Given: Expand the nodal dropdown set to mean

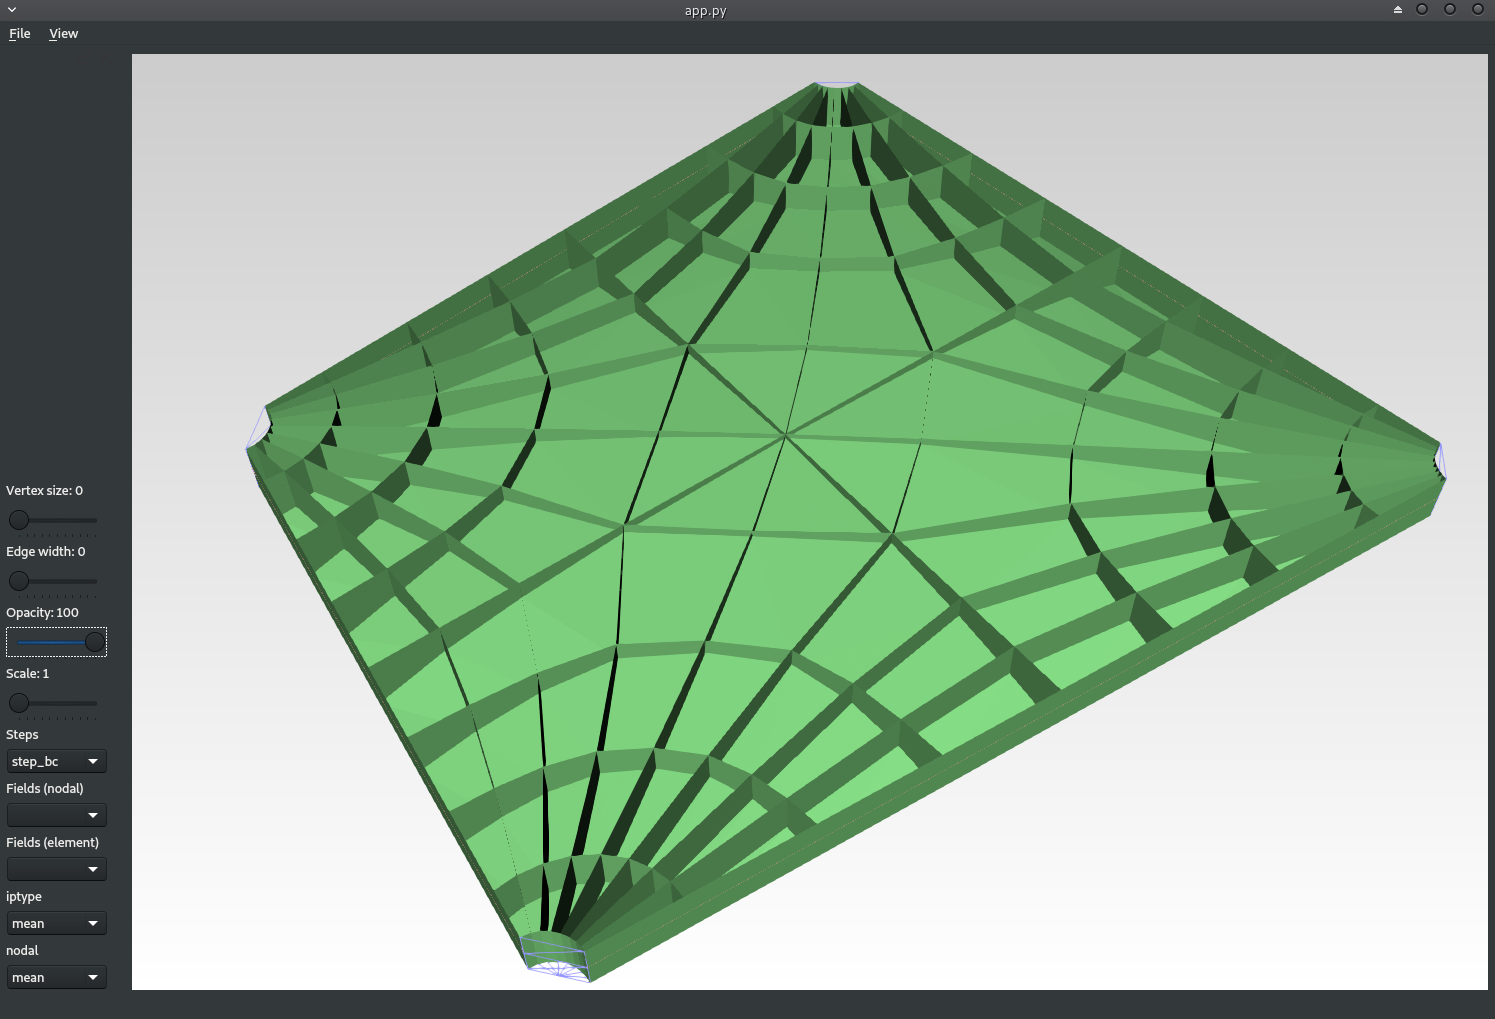Looking at the screenshot, I should point(56,978).
